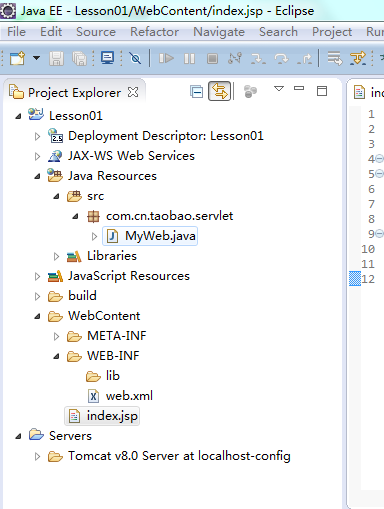Viewport: 384px width, 509px height.
Task: Select the web.xml file
Action: point(129,396)
